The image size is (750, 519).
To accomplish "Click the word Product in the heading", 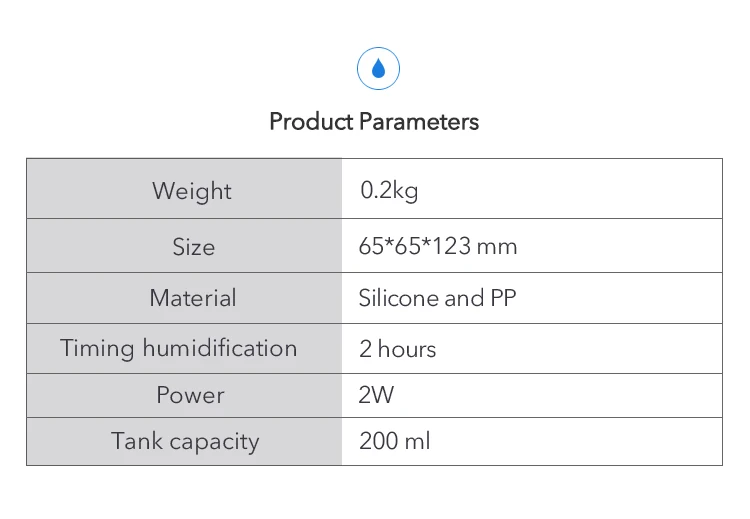I will pos(311,121).
